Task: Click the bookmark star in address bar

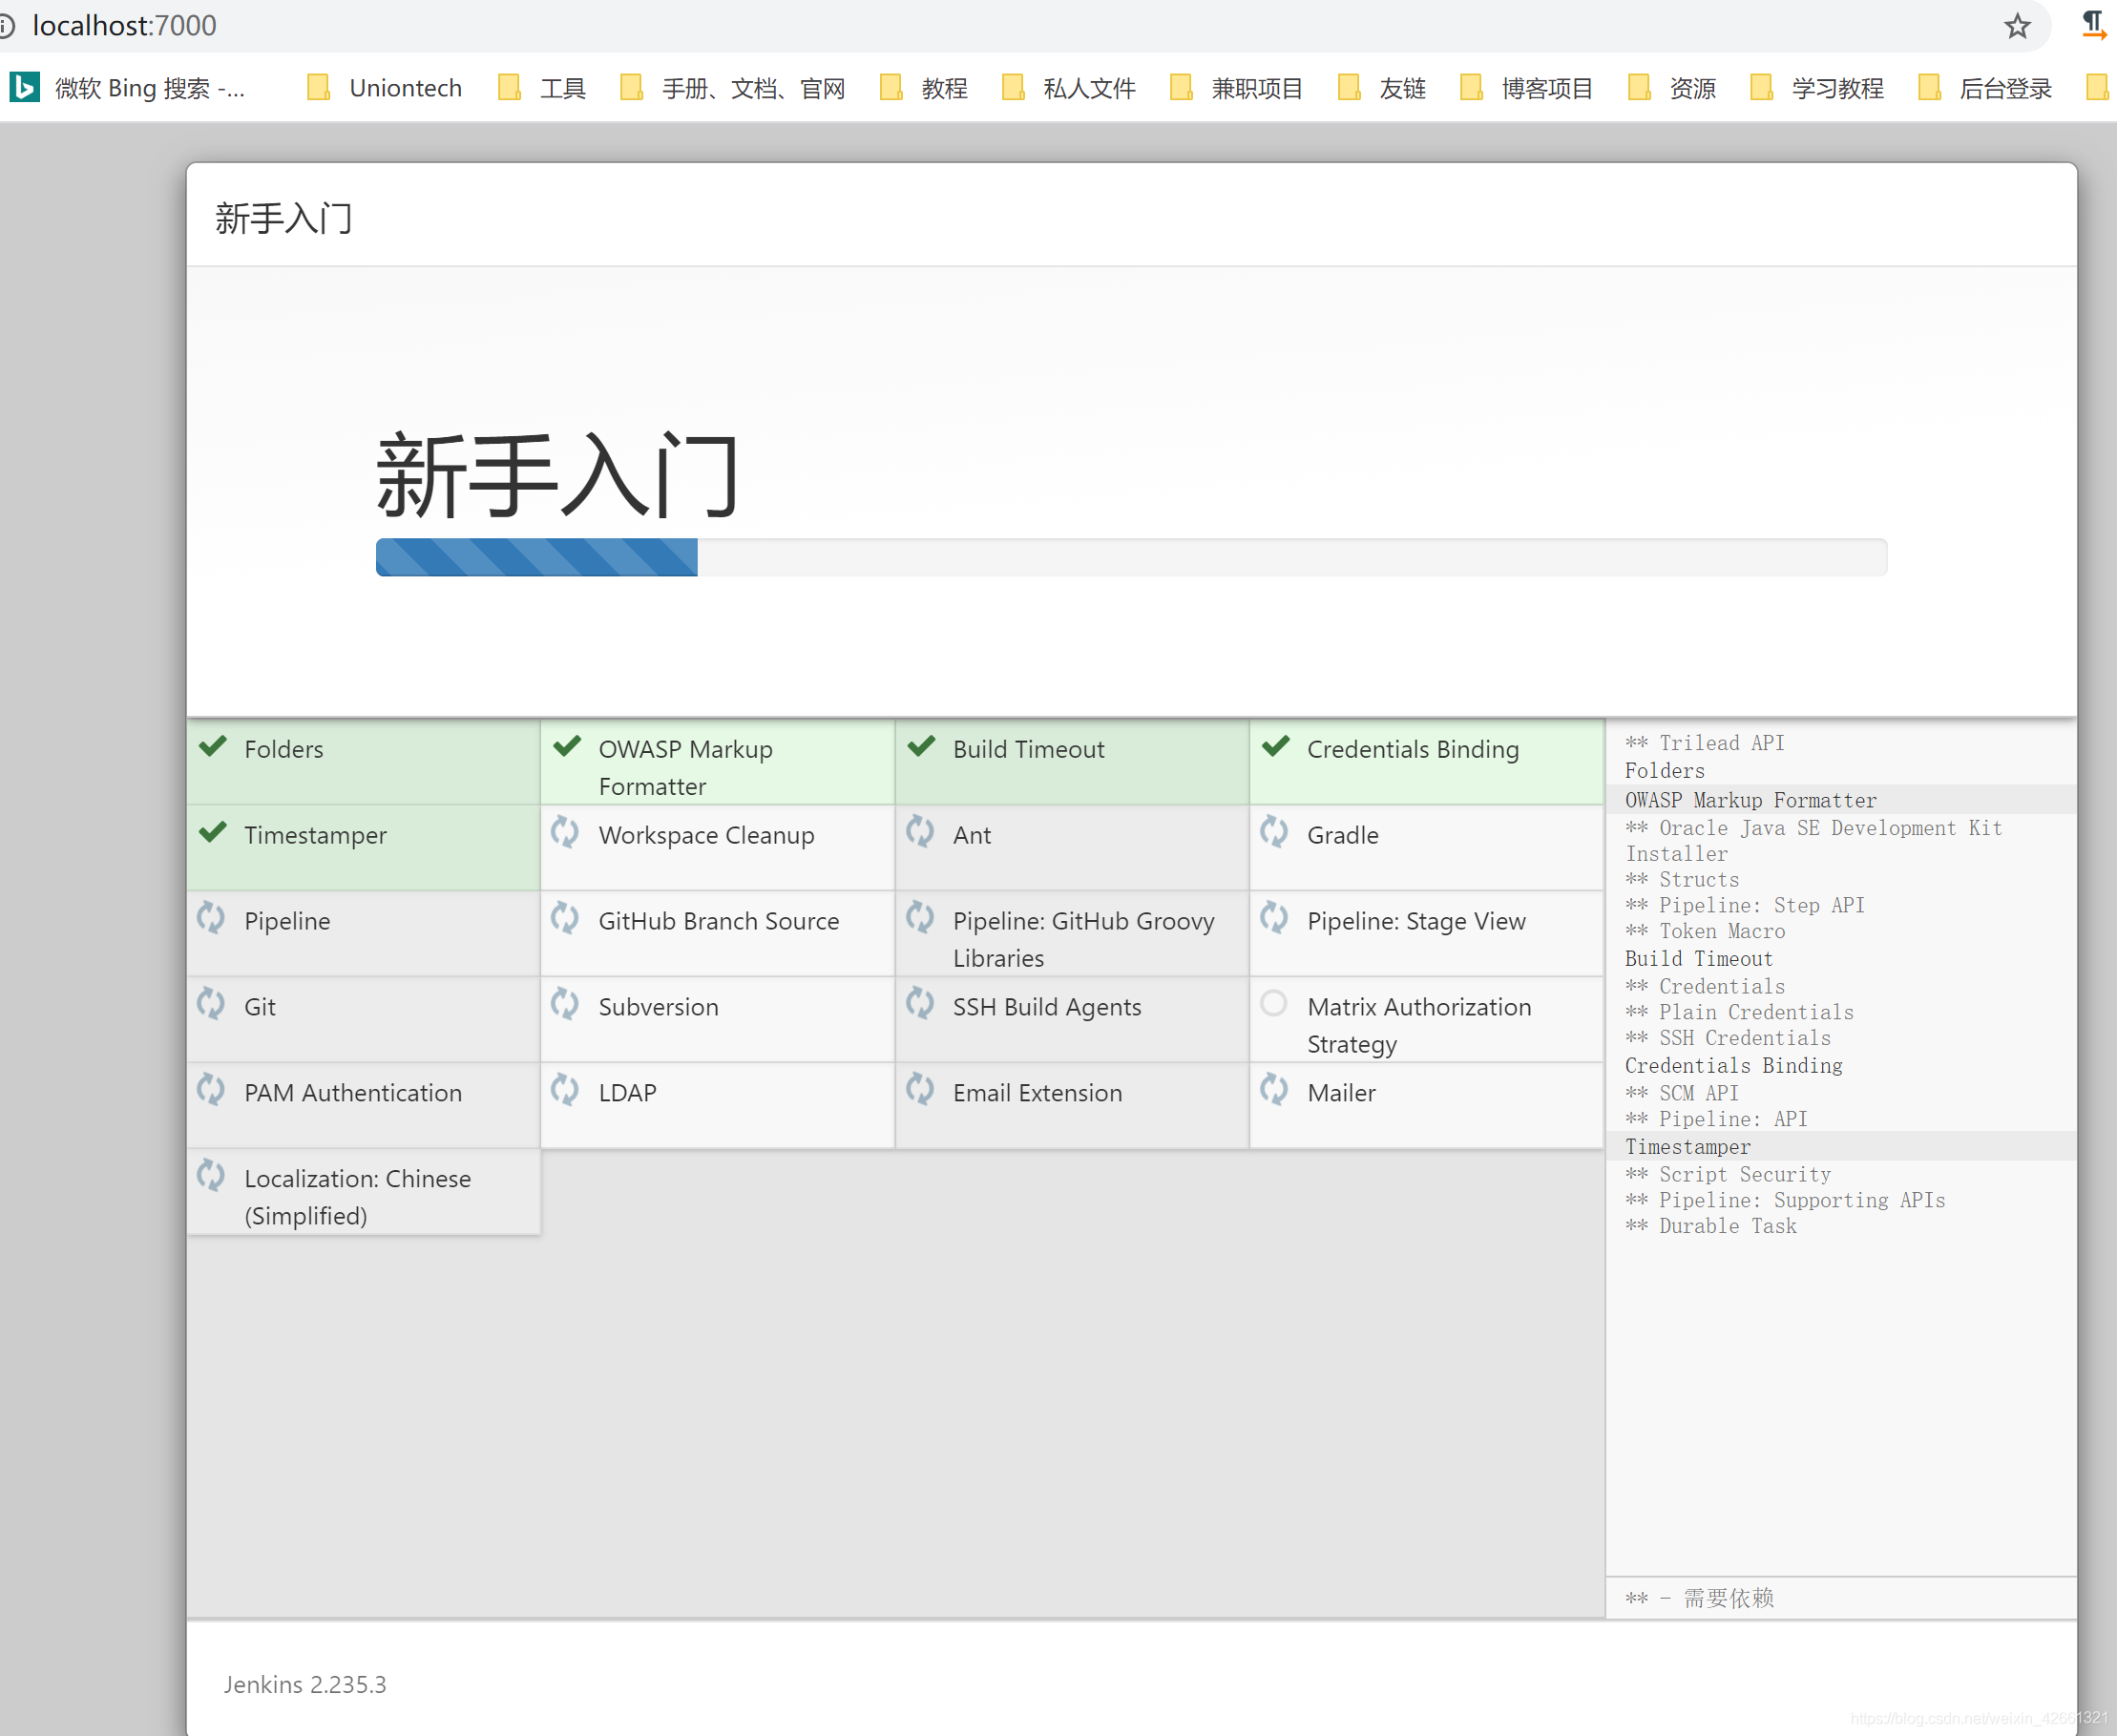Action: [2016, 26]
